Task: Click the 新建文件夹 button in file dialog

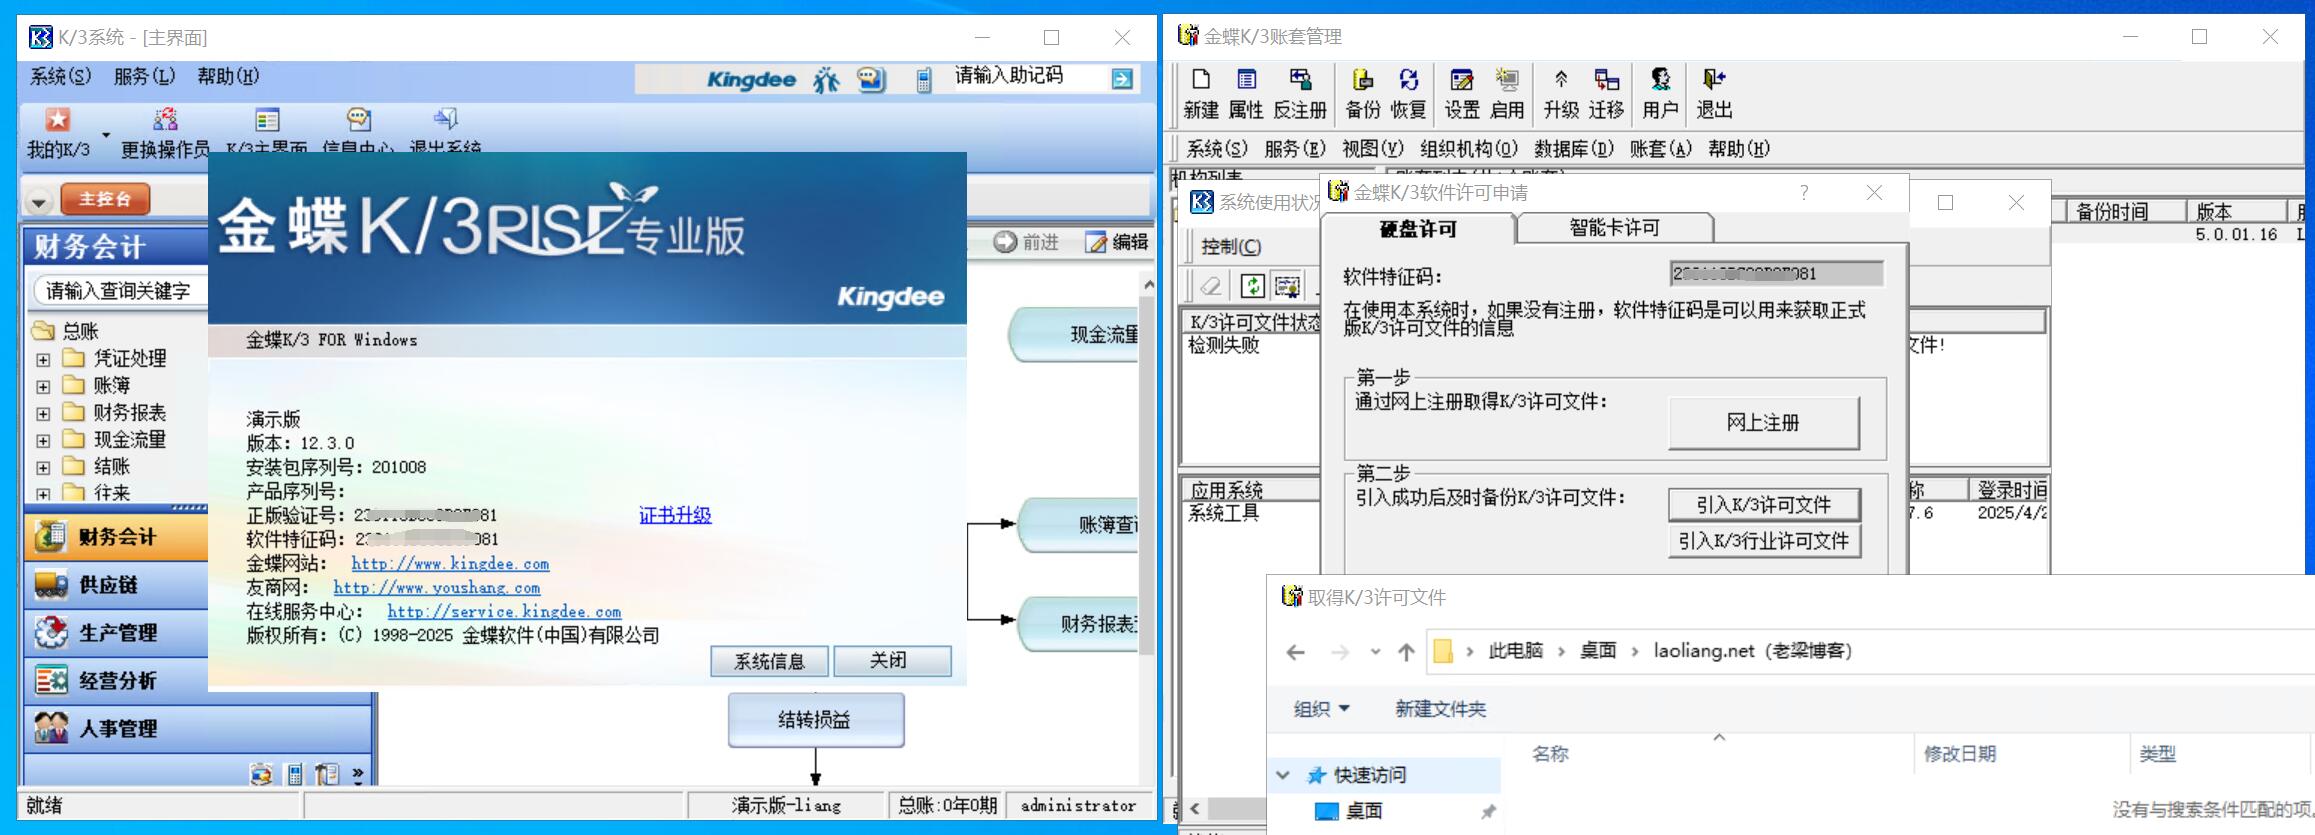Action: [1440, 709]
